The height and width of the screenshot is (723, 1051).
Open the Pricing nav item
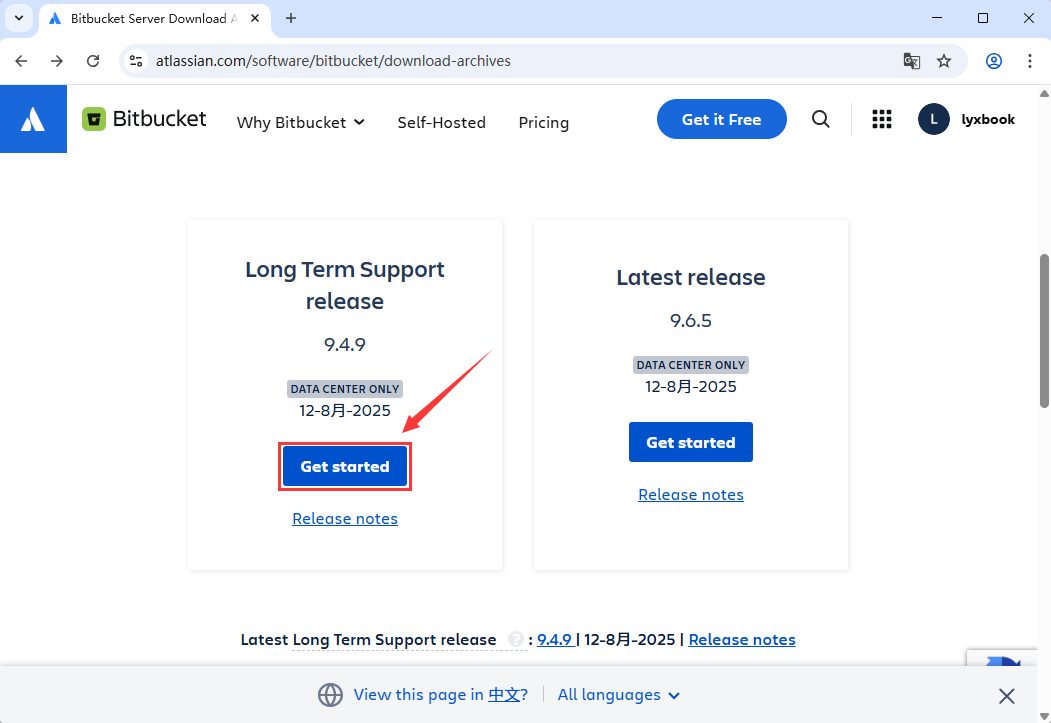(x=543, y=123)
